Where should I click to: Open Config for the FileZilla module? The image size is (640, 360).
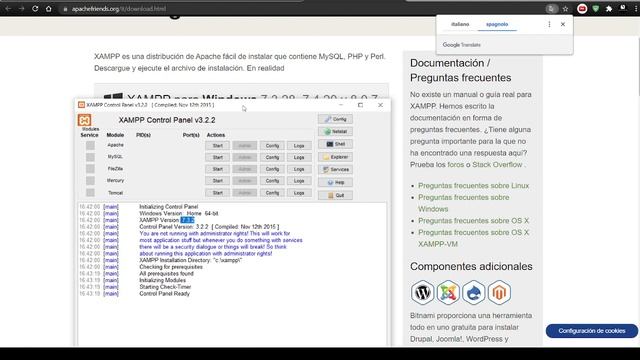pos(272,169)
